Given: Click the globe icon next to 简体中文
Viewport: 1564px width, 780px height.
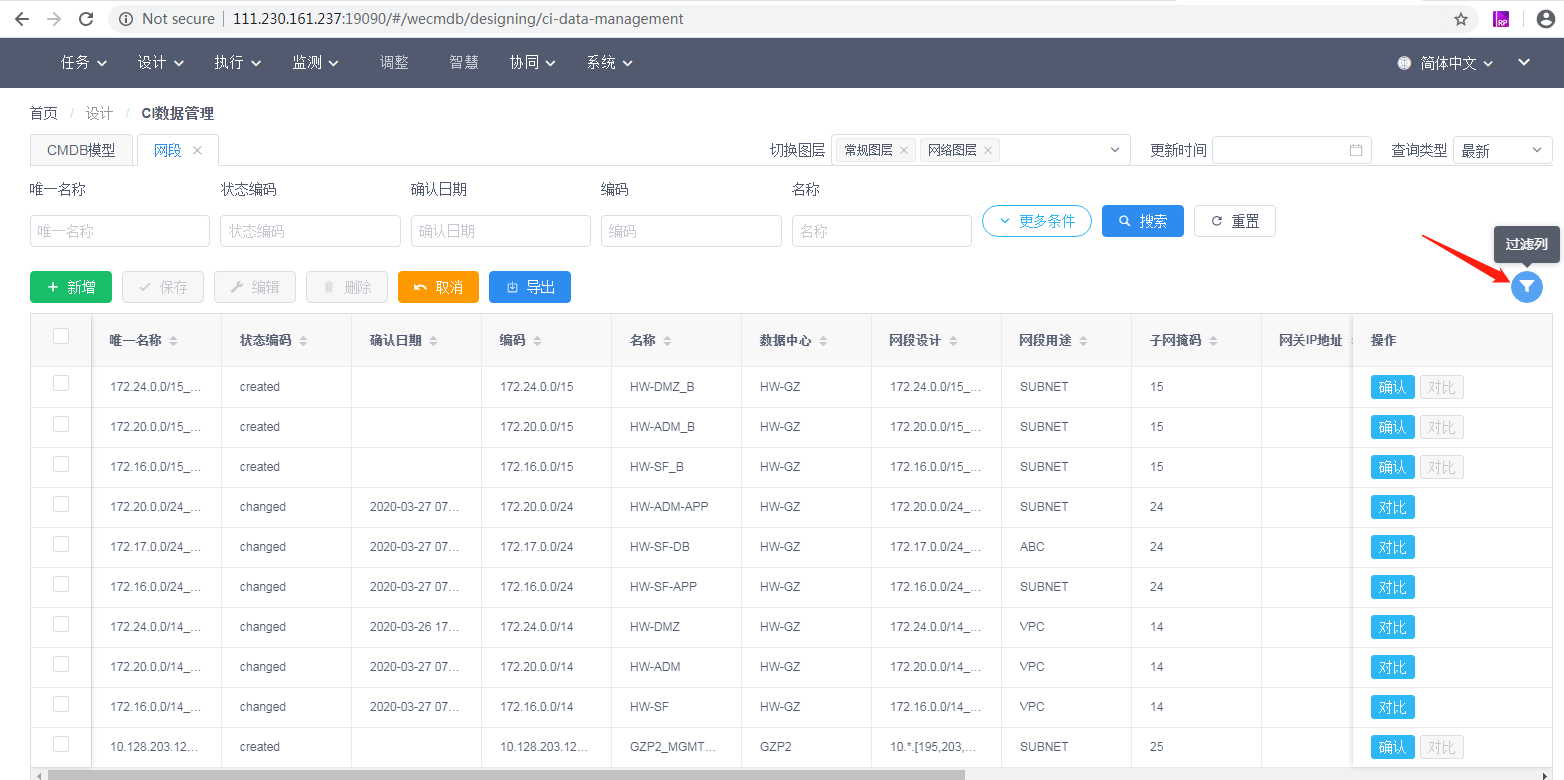Looking at the screenshot, I should 1402,62.
